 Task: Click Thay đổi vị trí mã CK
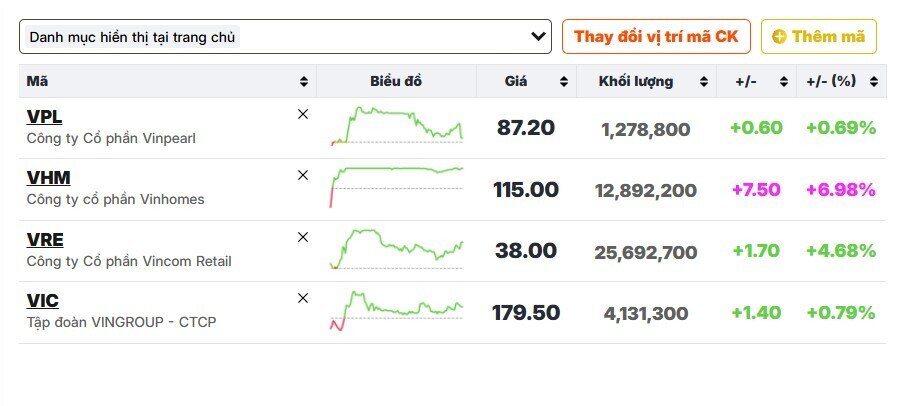click(x=655, y=37)
